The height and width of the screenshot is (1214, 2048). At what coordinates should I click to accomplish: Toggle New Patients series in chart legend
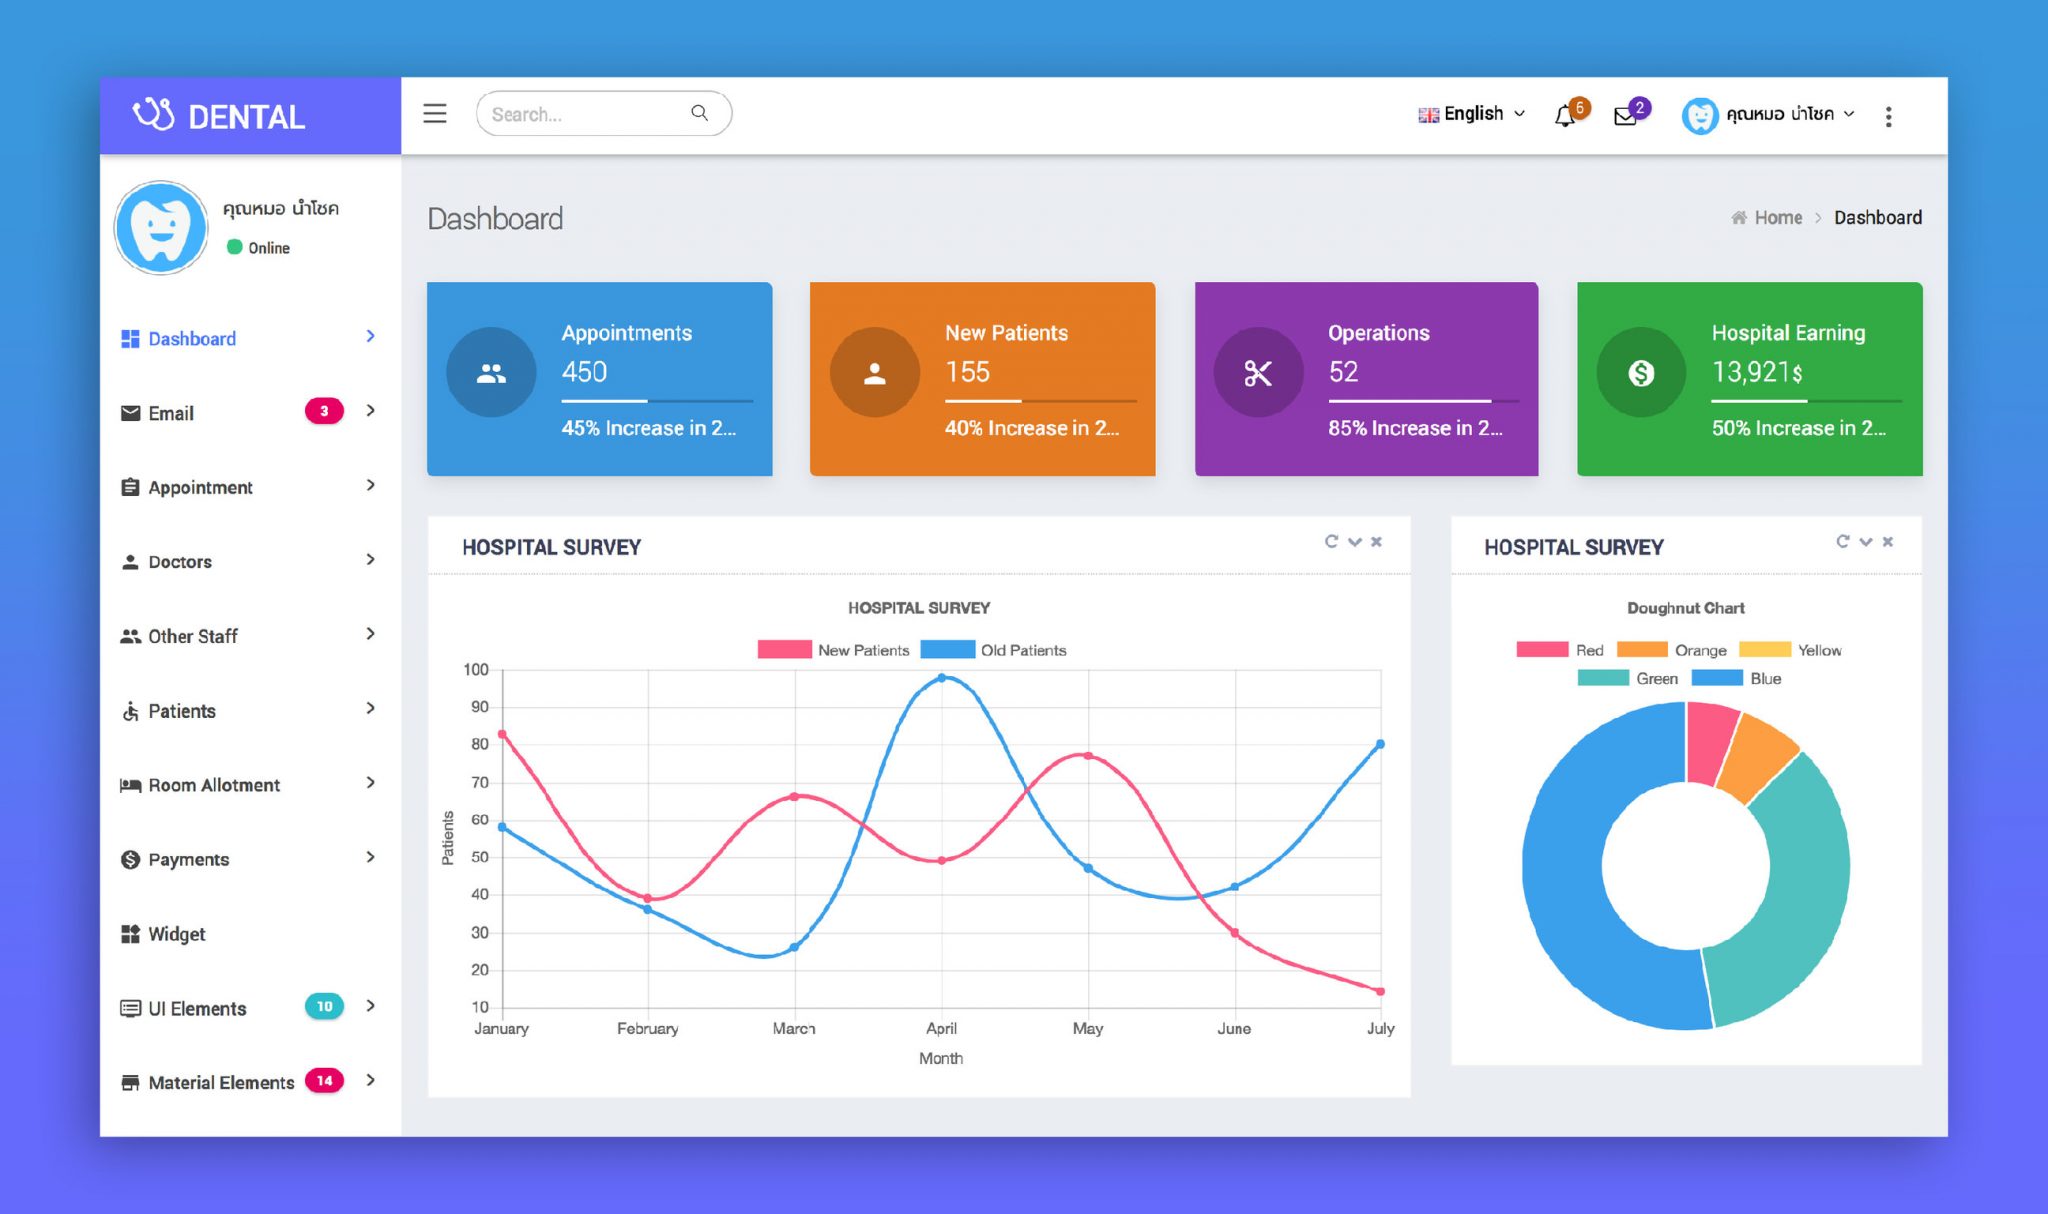tap(834, 650)
